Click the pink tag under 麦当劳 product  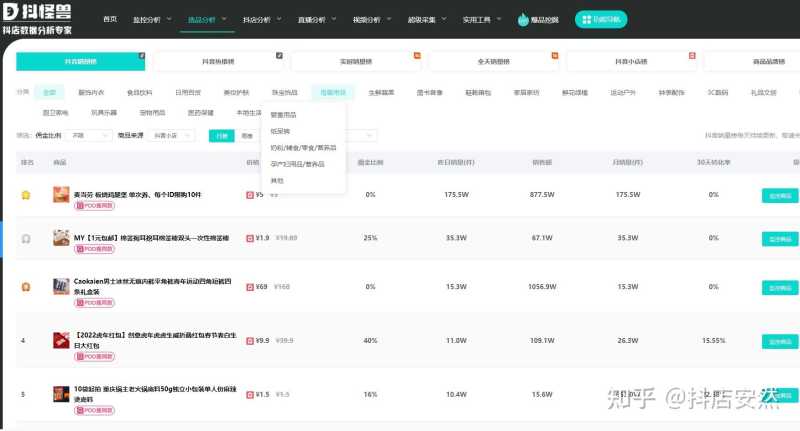94,206
